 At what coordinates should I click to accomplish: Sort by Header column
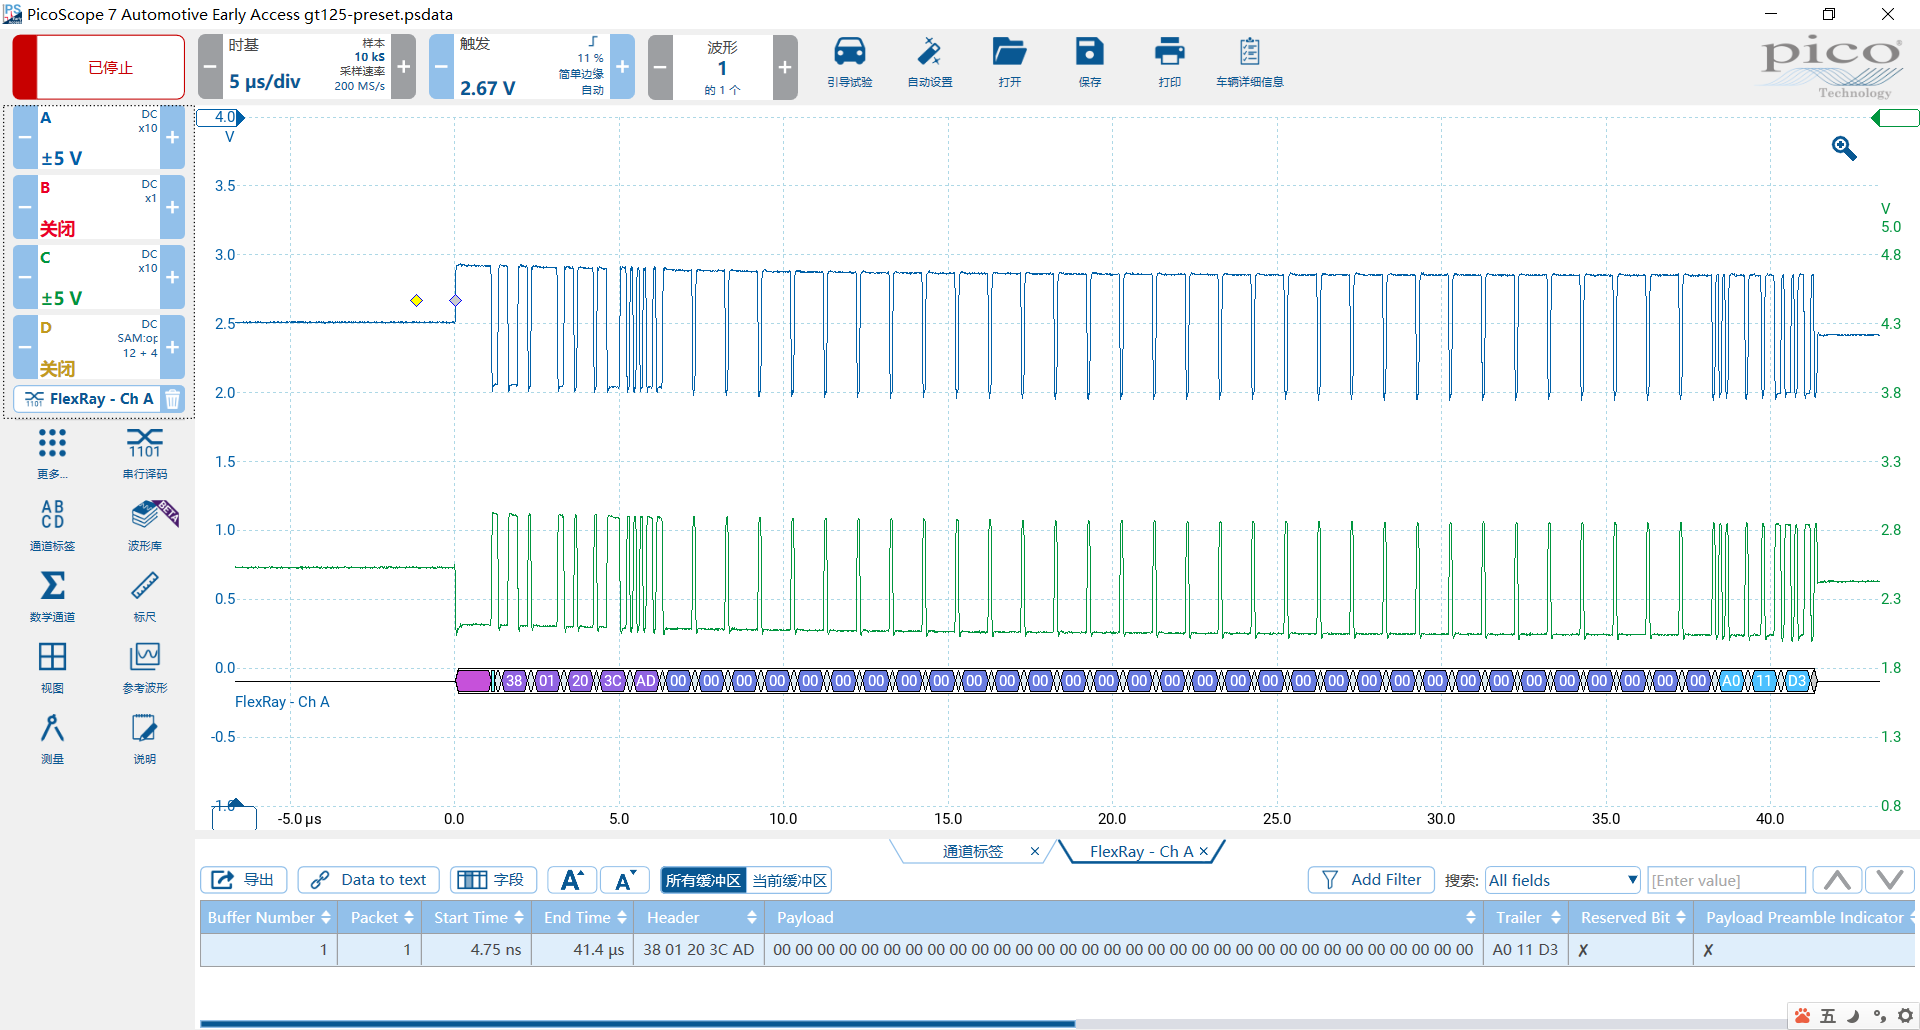(699, 917)
